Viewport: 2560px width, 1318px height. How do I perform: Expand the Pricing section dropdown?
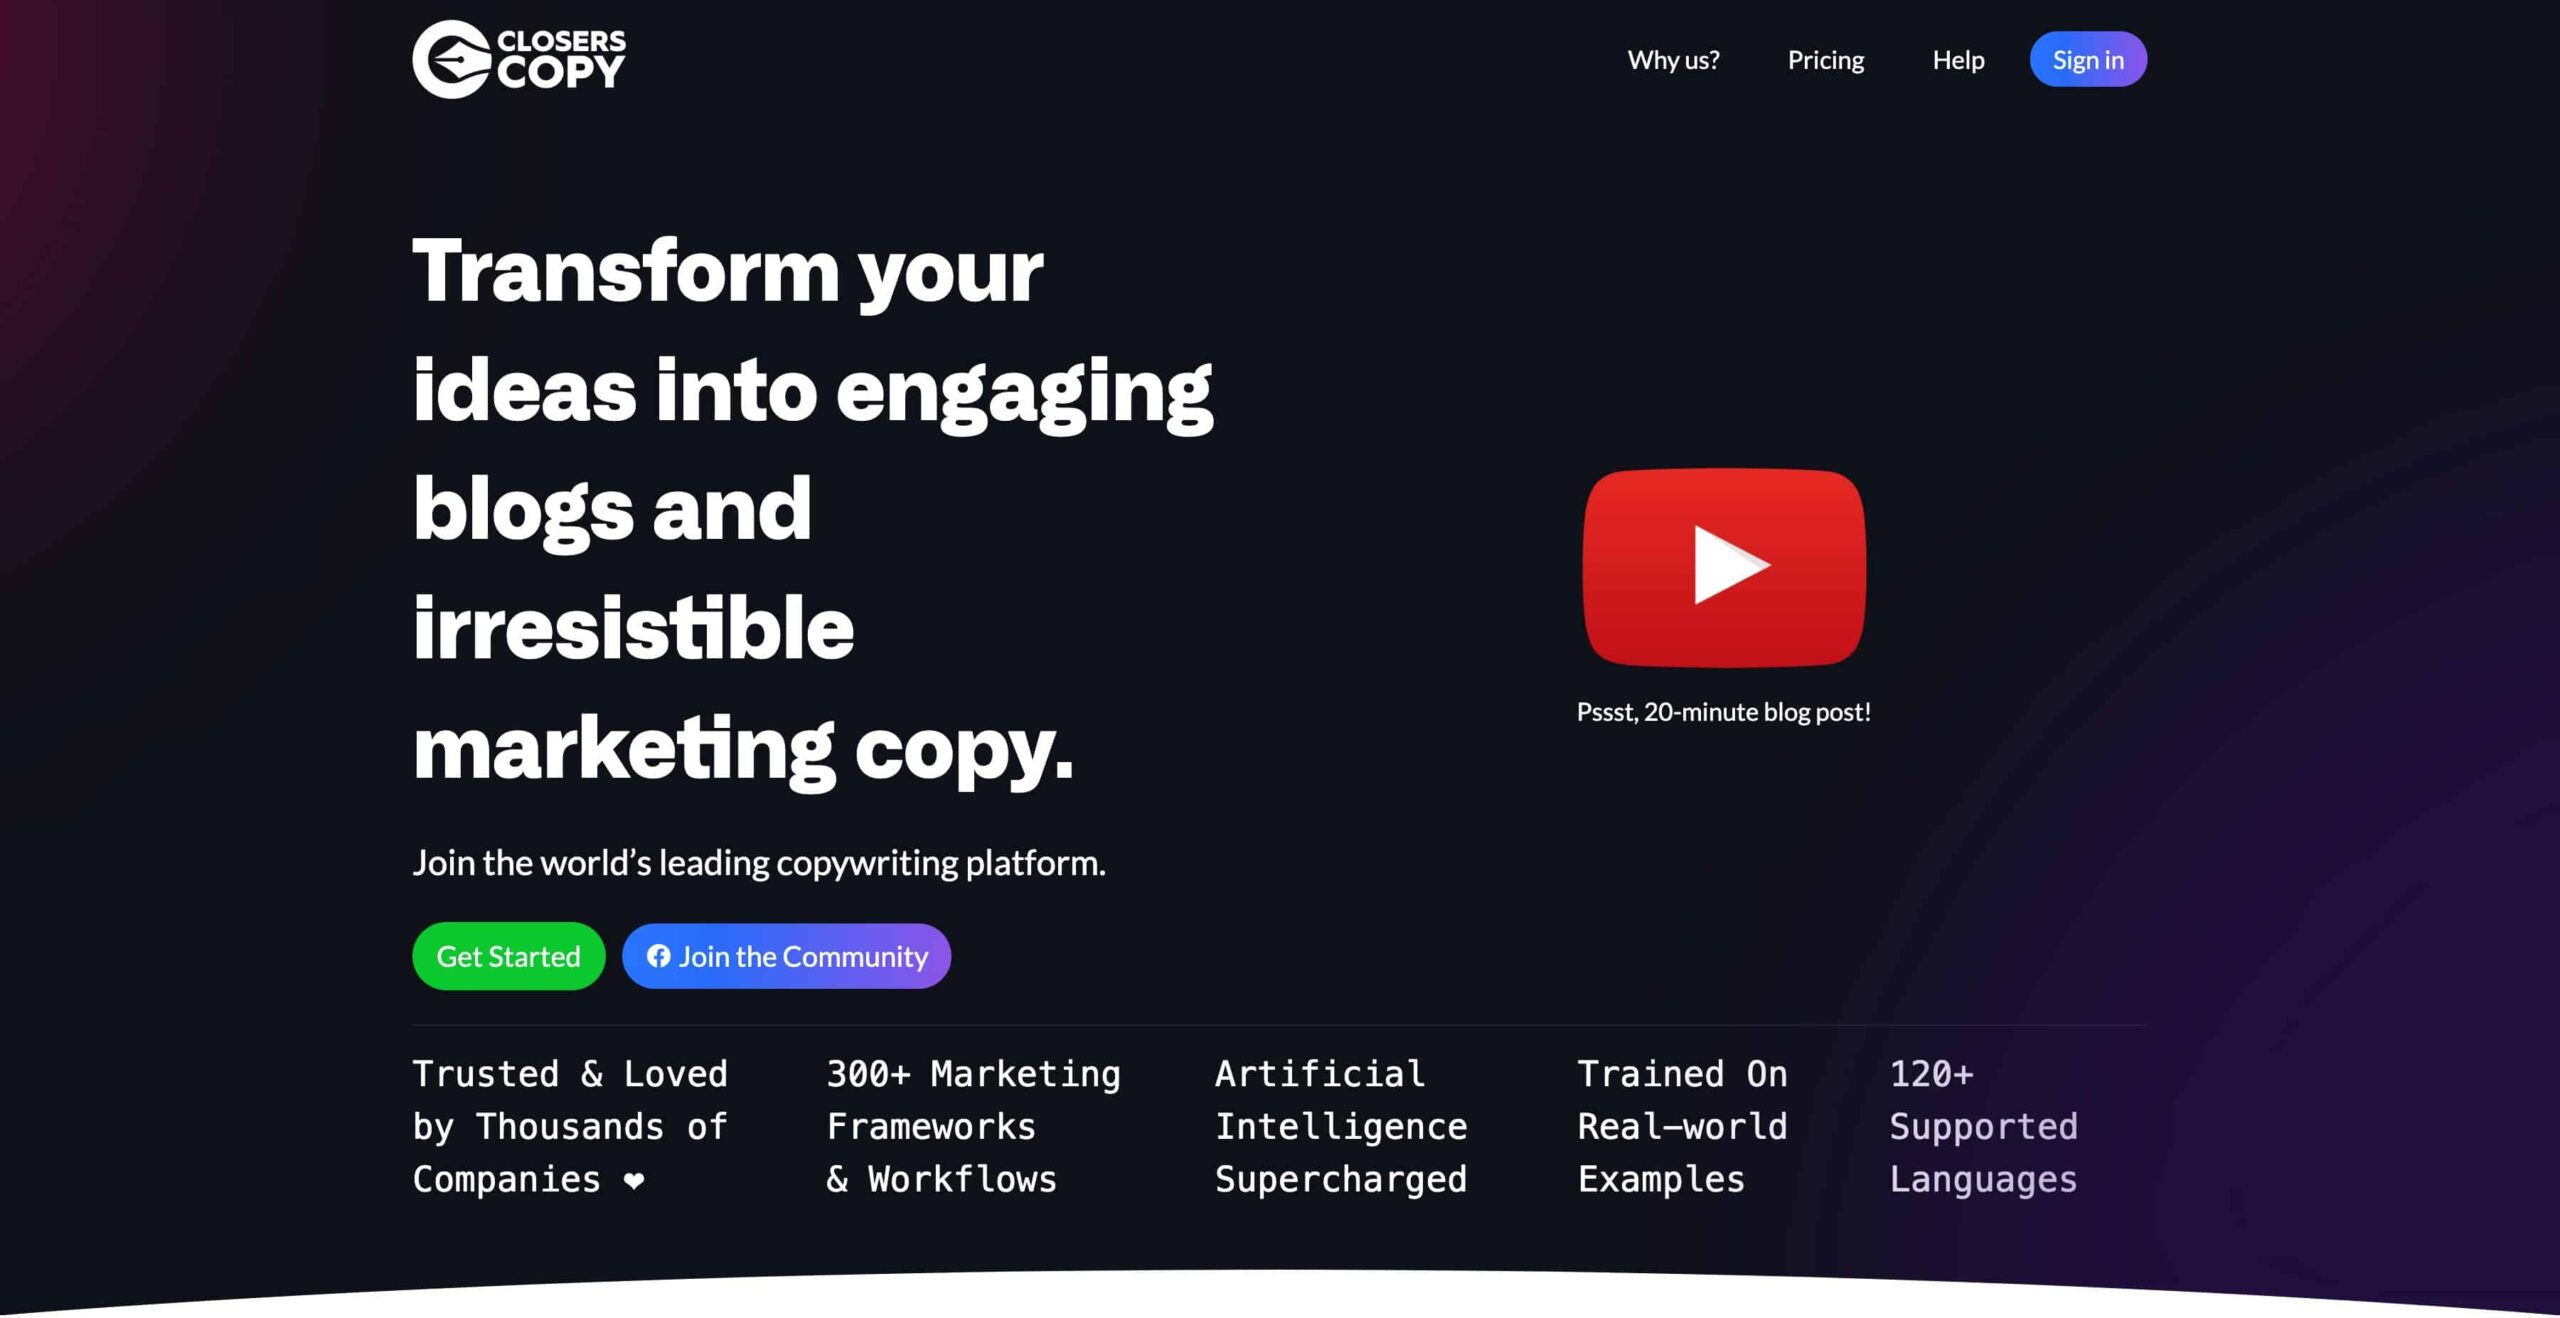(x=1824, y=57)
